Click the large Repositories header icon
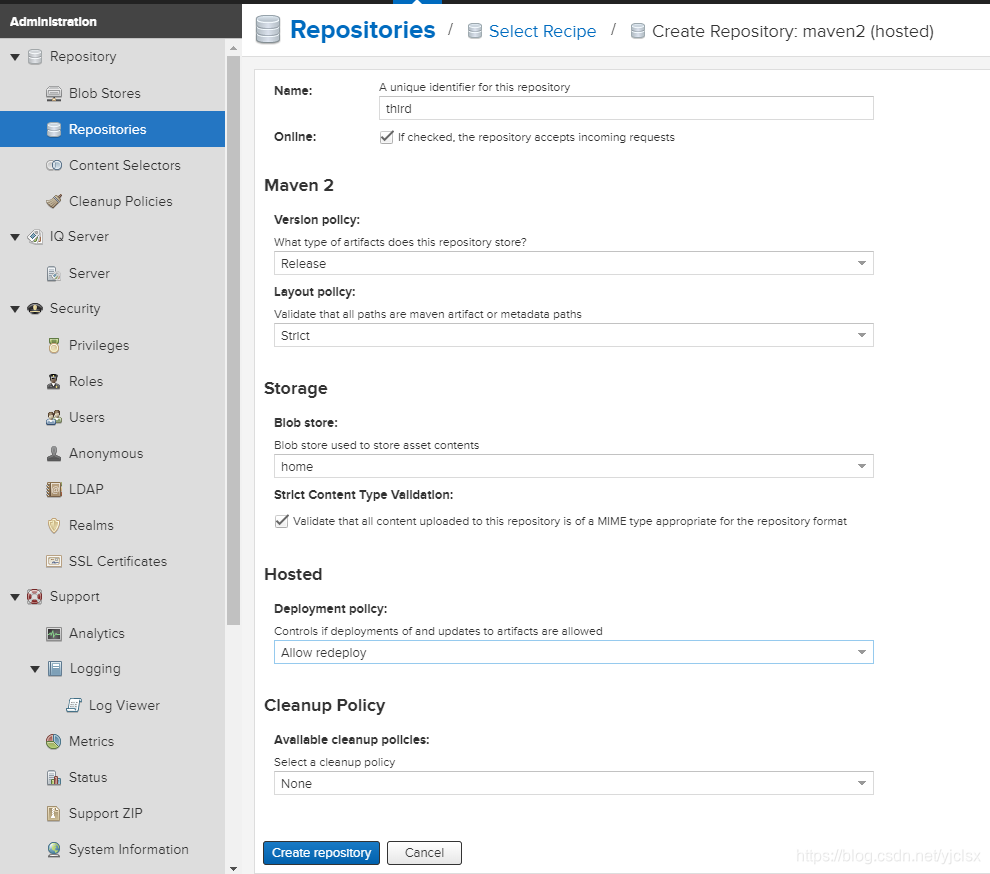Screen dimensions: 990x874 268,30
